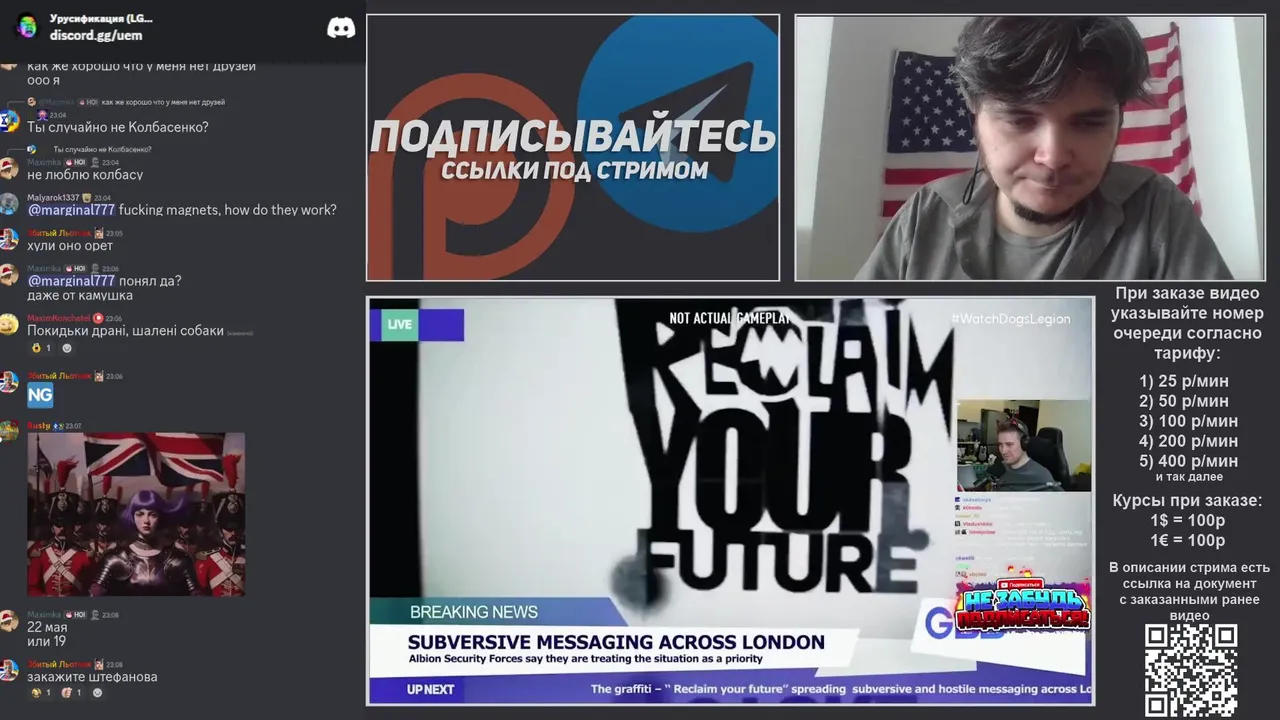The height and width of the screenshot is (720, 1280).
Task: Click 'Albion Security Forces say' subheadline text
Action: click(585, 659)
